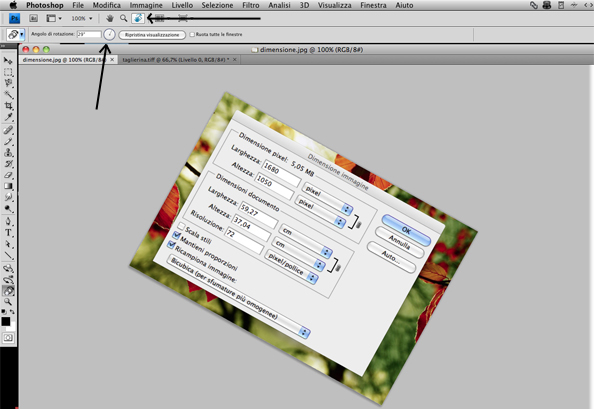Open the Immagine menu

146,5
